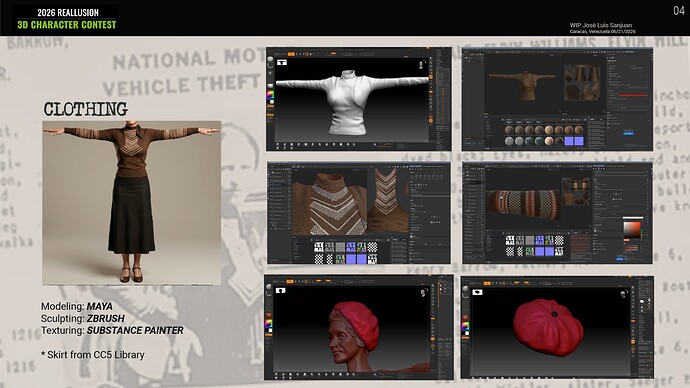Click the head gizmo in standalone beret viewport
Image resolution: width=690 pixels, height=388 pixels.
click(623, 295)
